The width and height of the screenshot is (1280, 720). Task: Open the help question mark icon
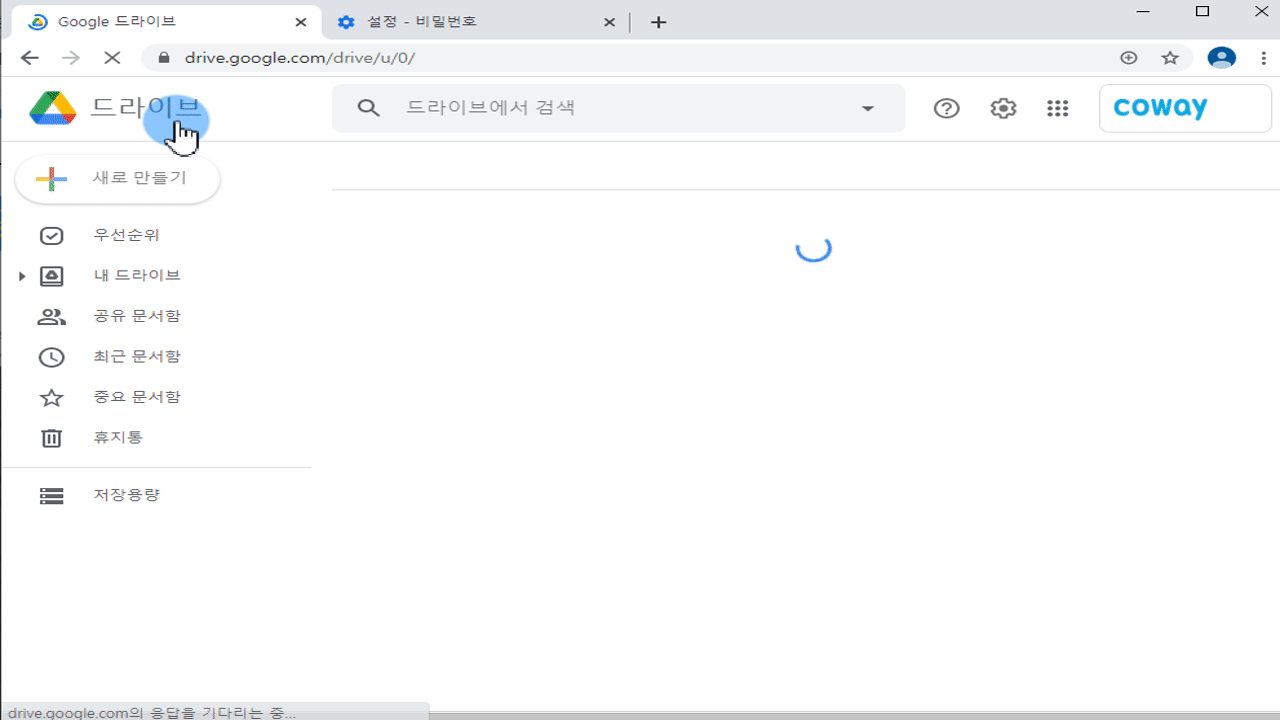[946, 108]
